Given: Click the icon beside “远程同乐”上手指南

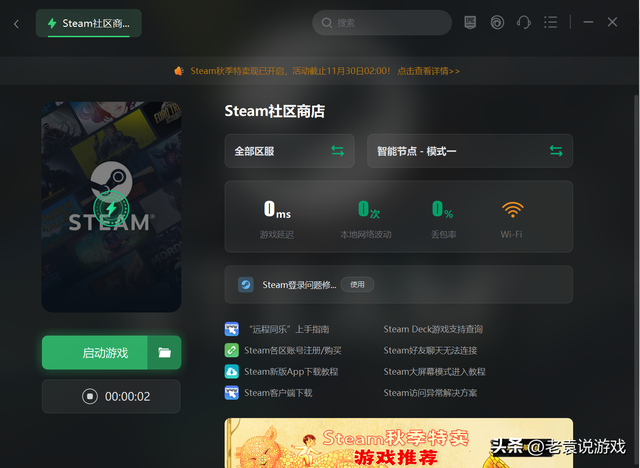Looking at the screenshot, I should 231,329.
